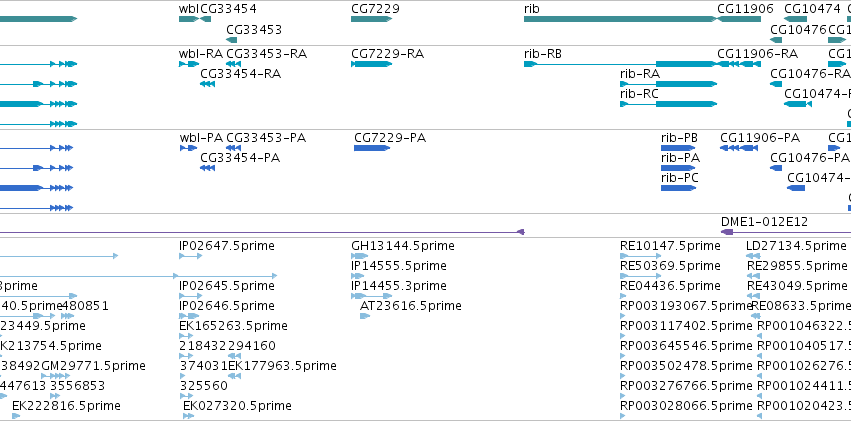This screenshot has height=421, width=851.
Task: Click the CG11906-PA protein glyph
Action: coord(739,148)
